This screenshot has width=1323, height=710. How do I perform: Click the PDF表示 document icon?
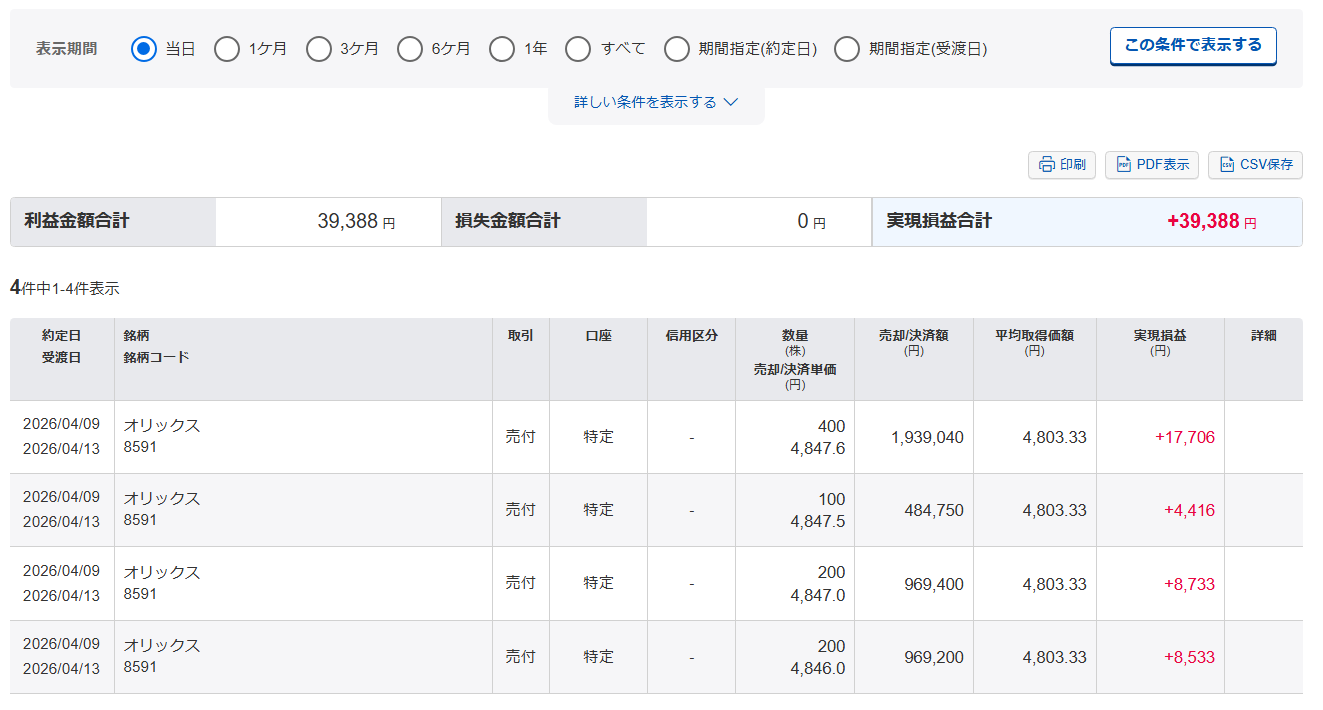pyautogui.click(x=1123, y=165)
